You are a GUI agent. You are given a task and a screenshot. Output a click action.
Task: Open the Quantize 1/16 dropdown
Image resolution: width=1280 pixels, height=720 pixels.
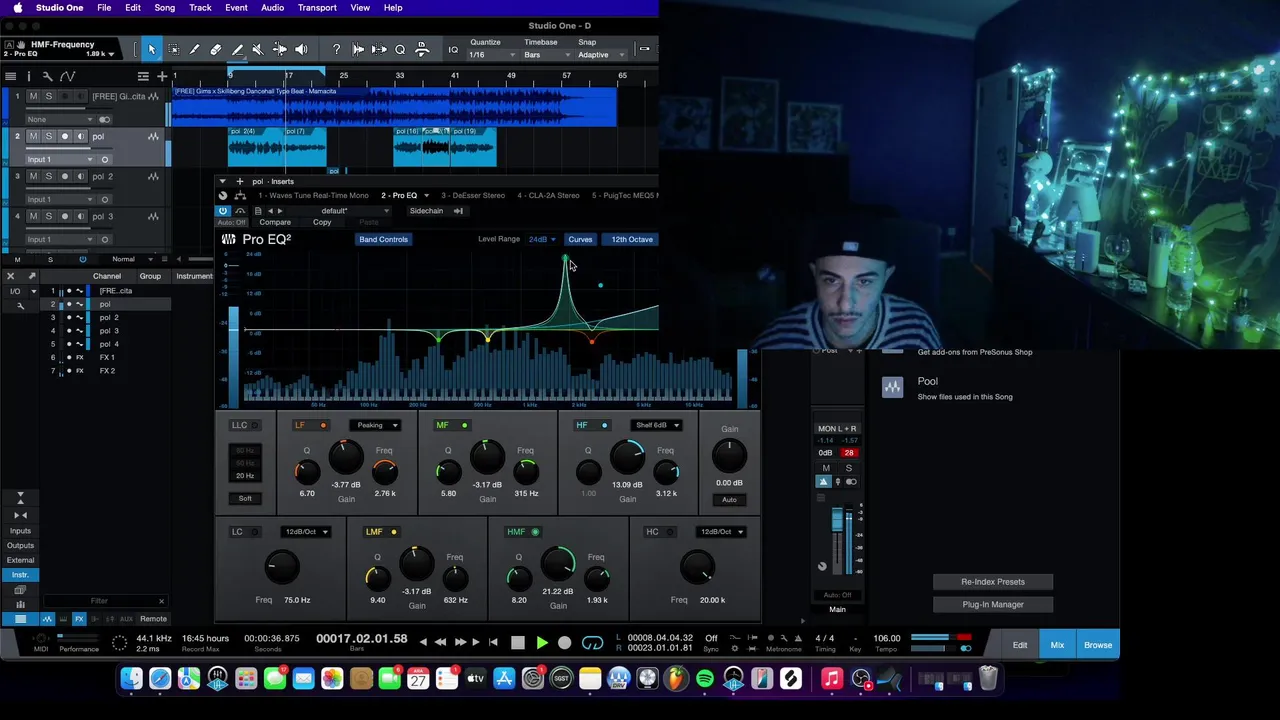[491, 55]
